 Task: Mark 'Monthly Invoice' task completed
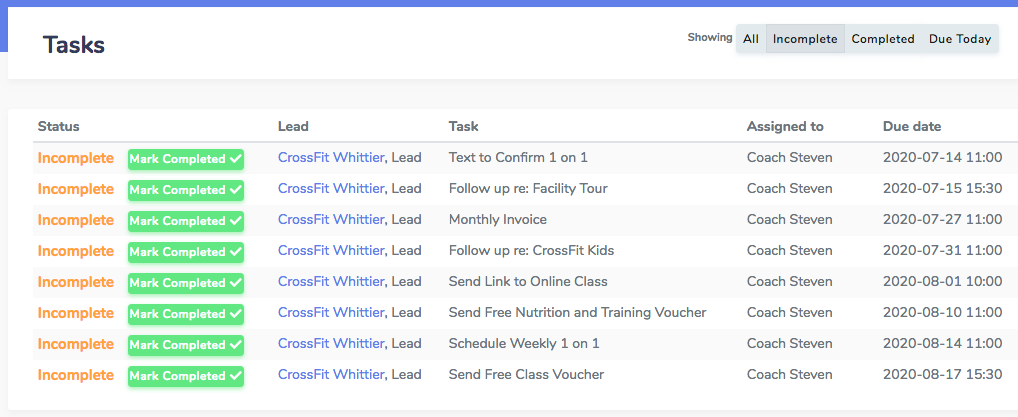click(186, 221)
